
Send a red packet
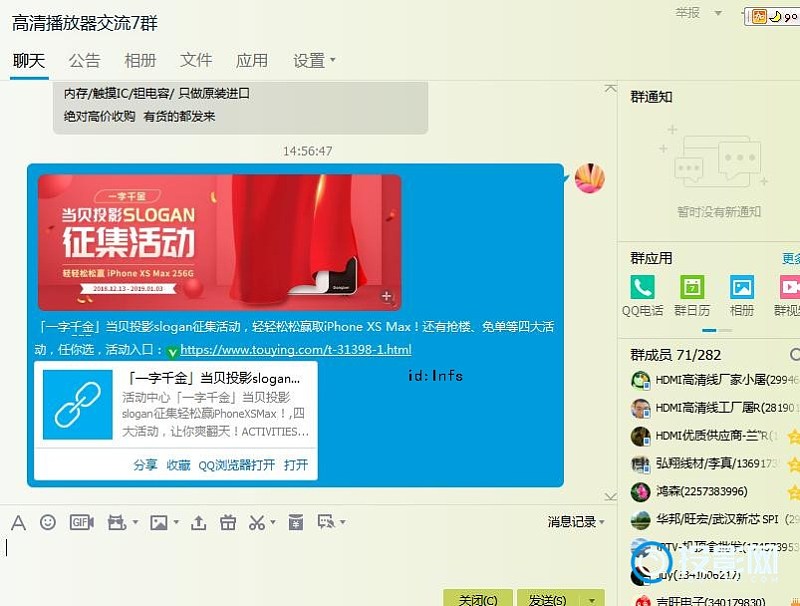click(296, 522)
